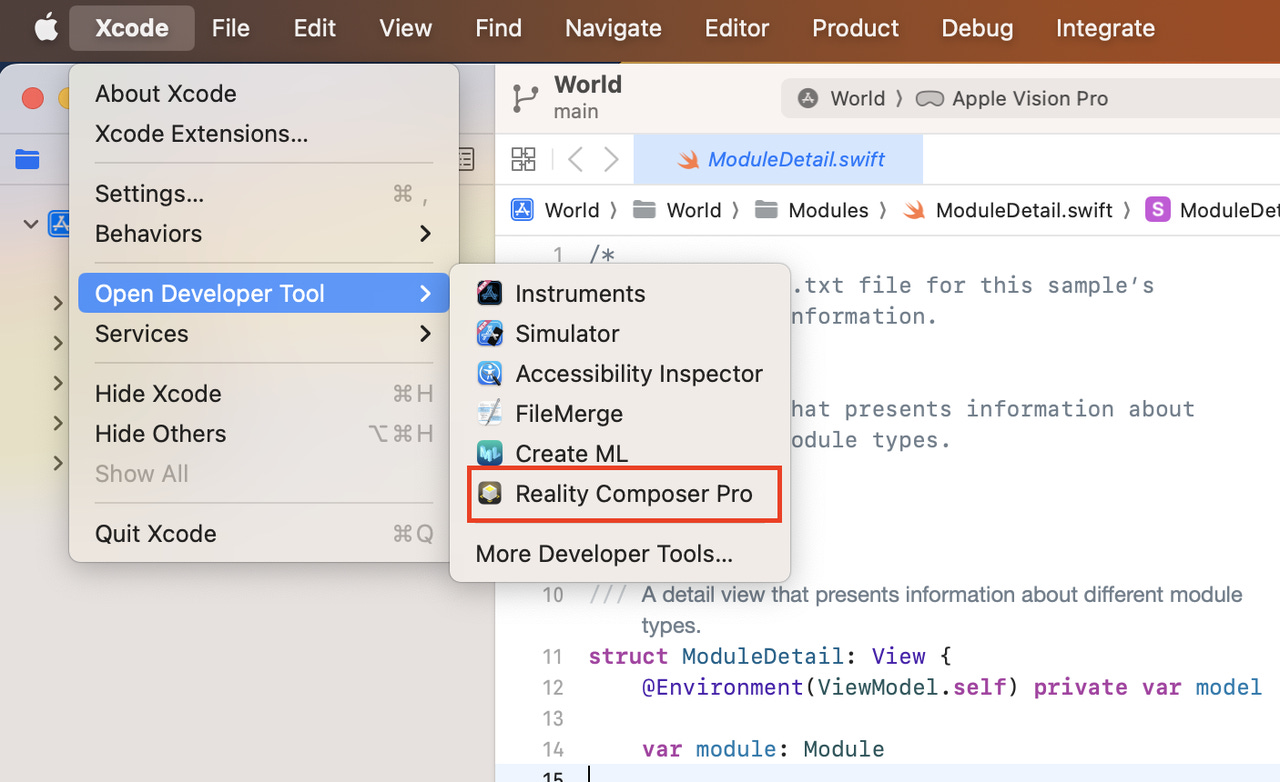Open Accessibility Inspector tool
Viewport: 1280px width, 782px height.
click(x=619, y=373)
